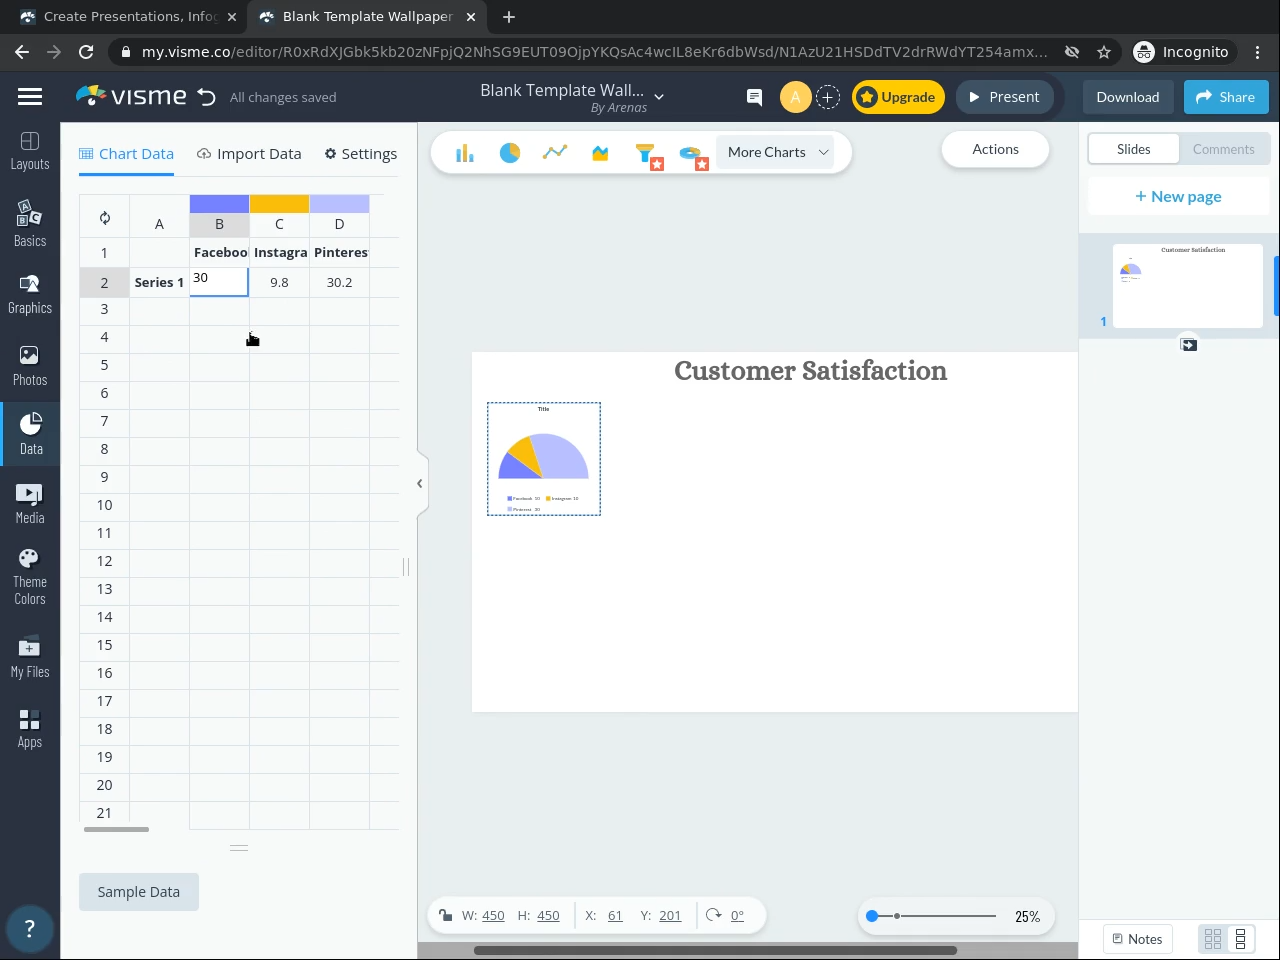Screen dimensions: 1280x960
Task: Select the Slides tab
Action: coord(1133,149)
